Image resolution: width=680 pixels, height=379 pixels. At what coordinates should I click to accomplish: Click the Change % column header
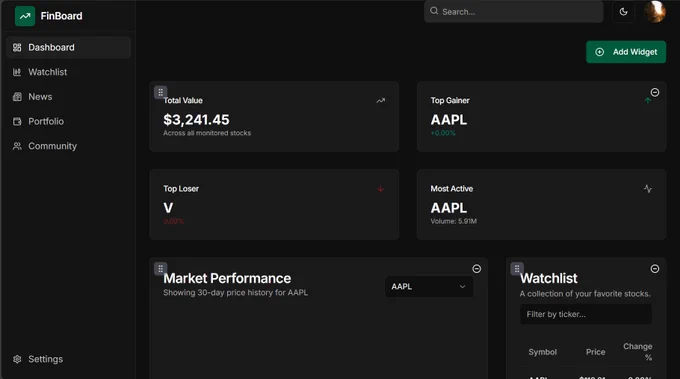point(638,352)
